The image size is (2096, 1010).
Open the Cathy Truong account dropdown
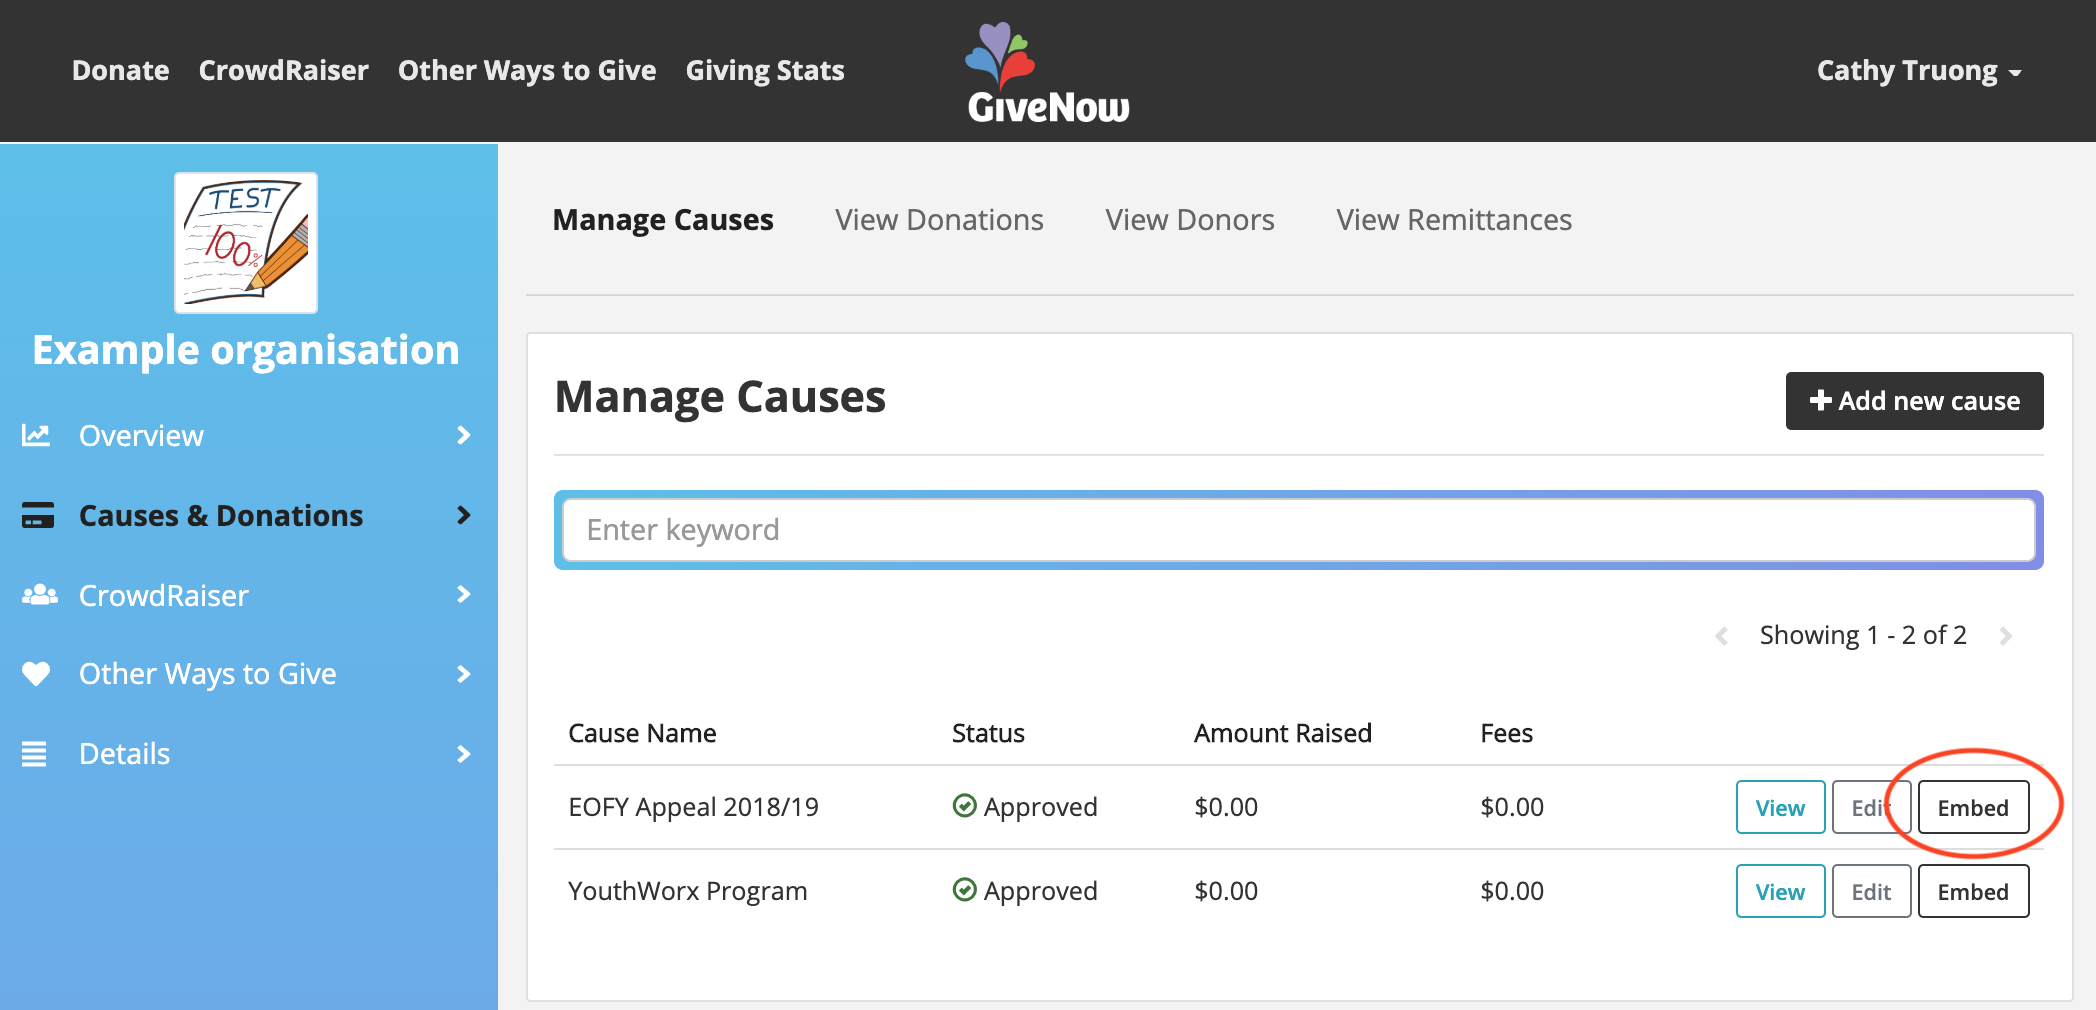1919,71
